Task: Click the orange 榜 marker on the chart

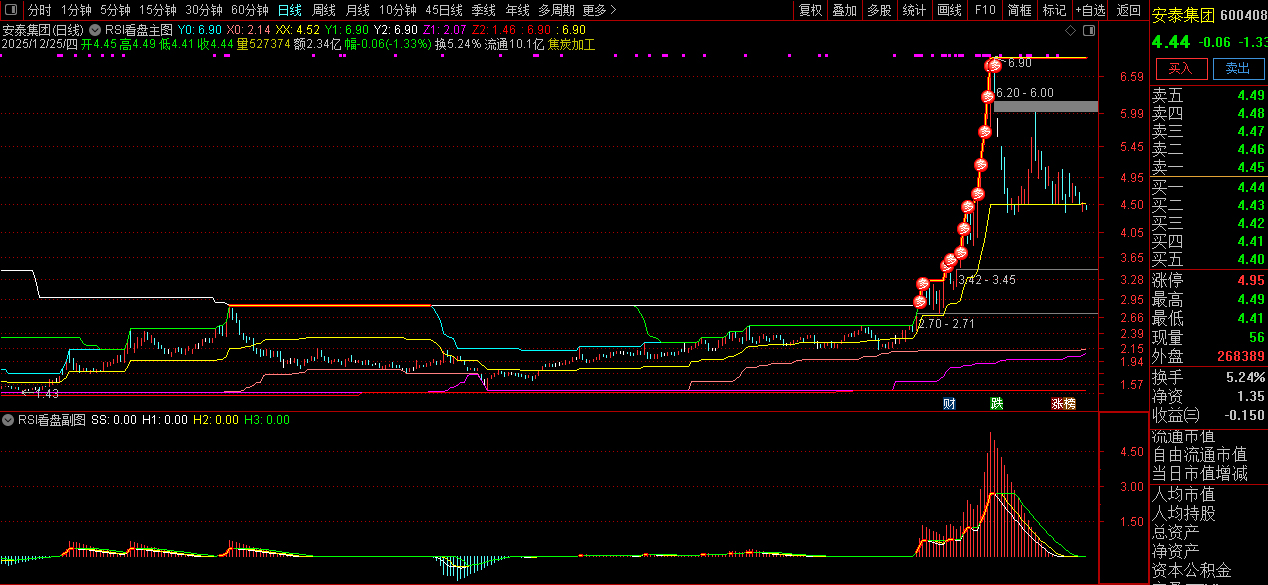Action: (1069, 404)
